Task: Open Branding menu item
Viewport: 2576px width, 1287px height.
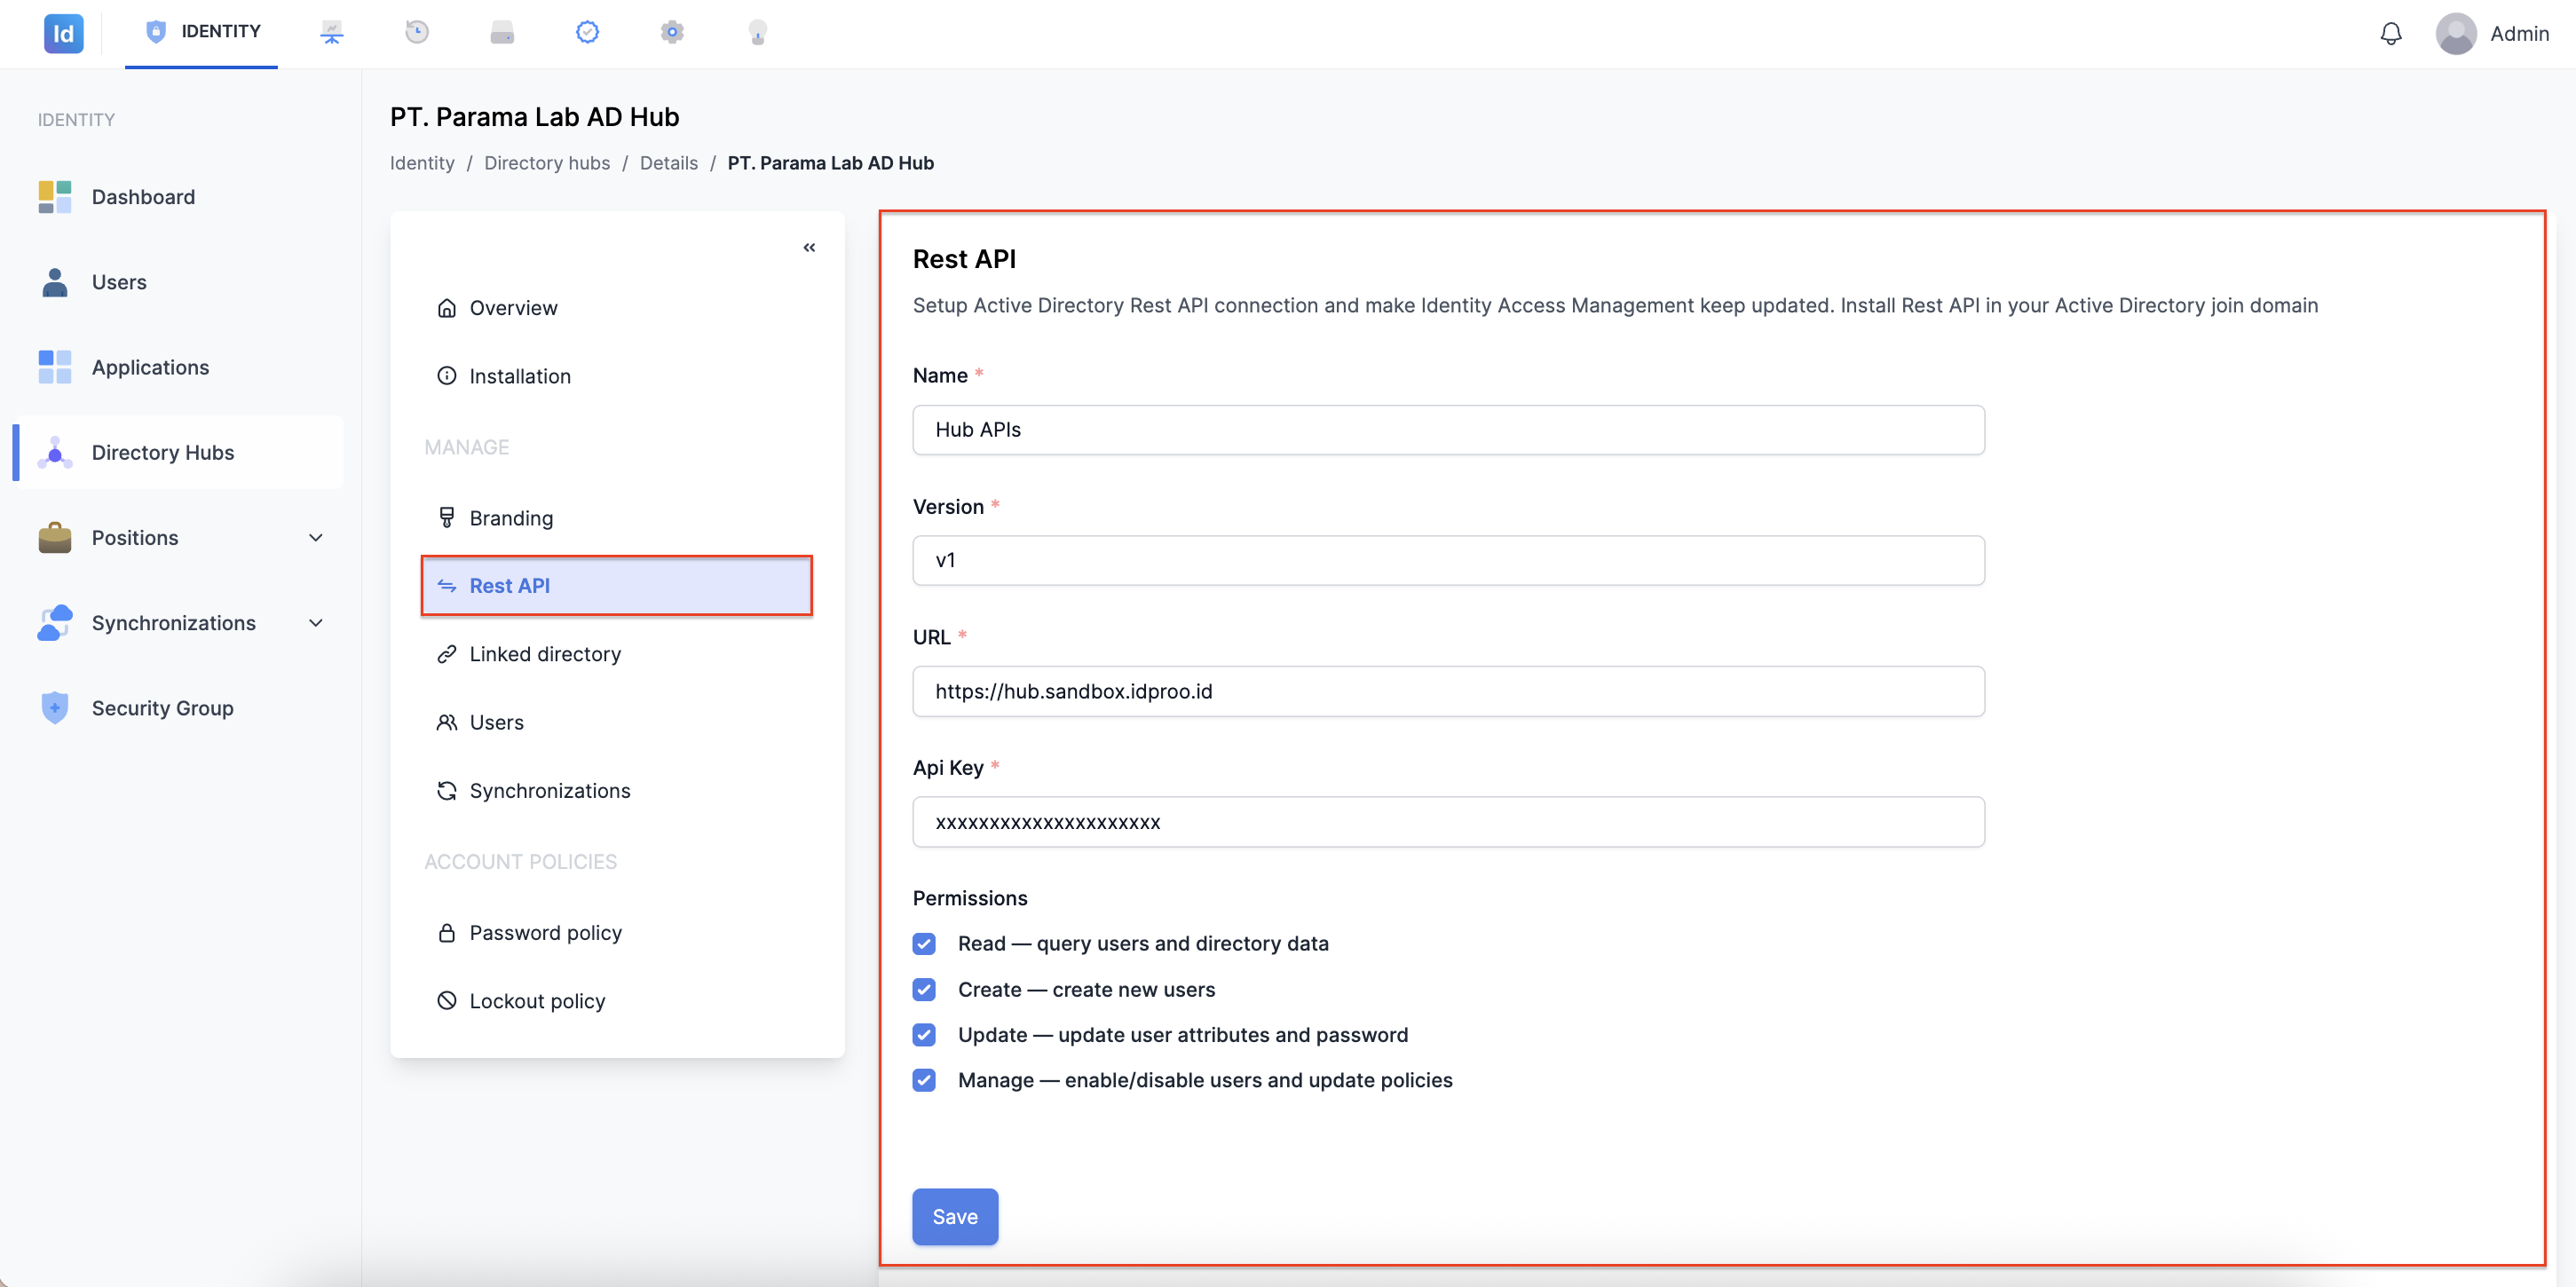Action: [x=616, y=518]
